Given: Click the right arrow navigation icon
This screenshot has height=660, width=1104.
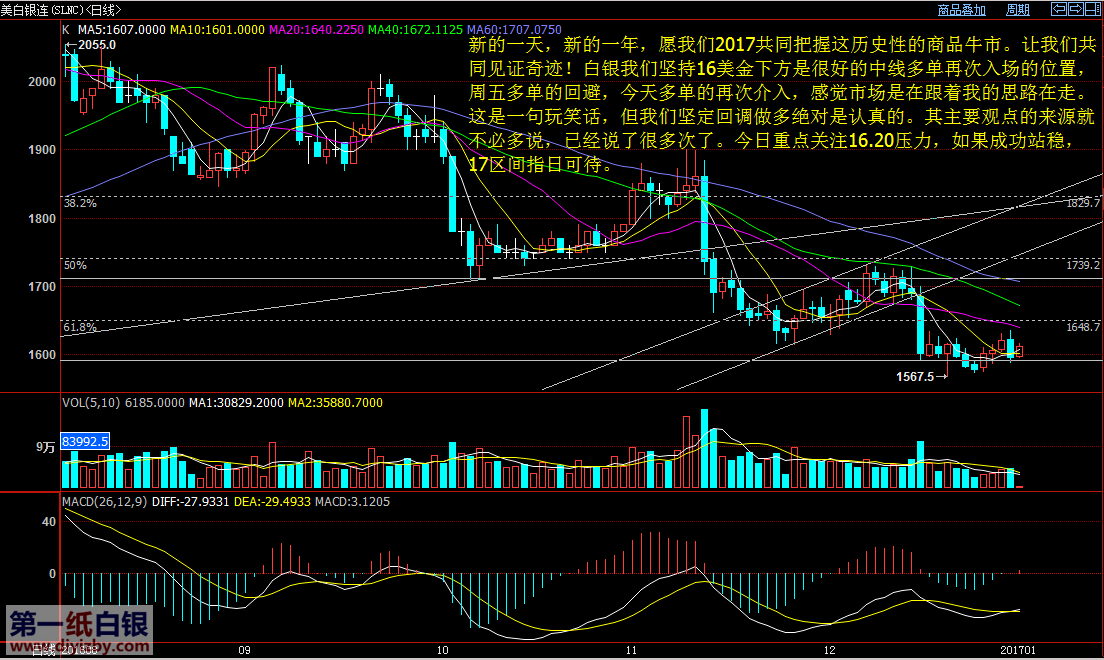Looking at the screenshot, I should coord(1075,9).
